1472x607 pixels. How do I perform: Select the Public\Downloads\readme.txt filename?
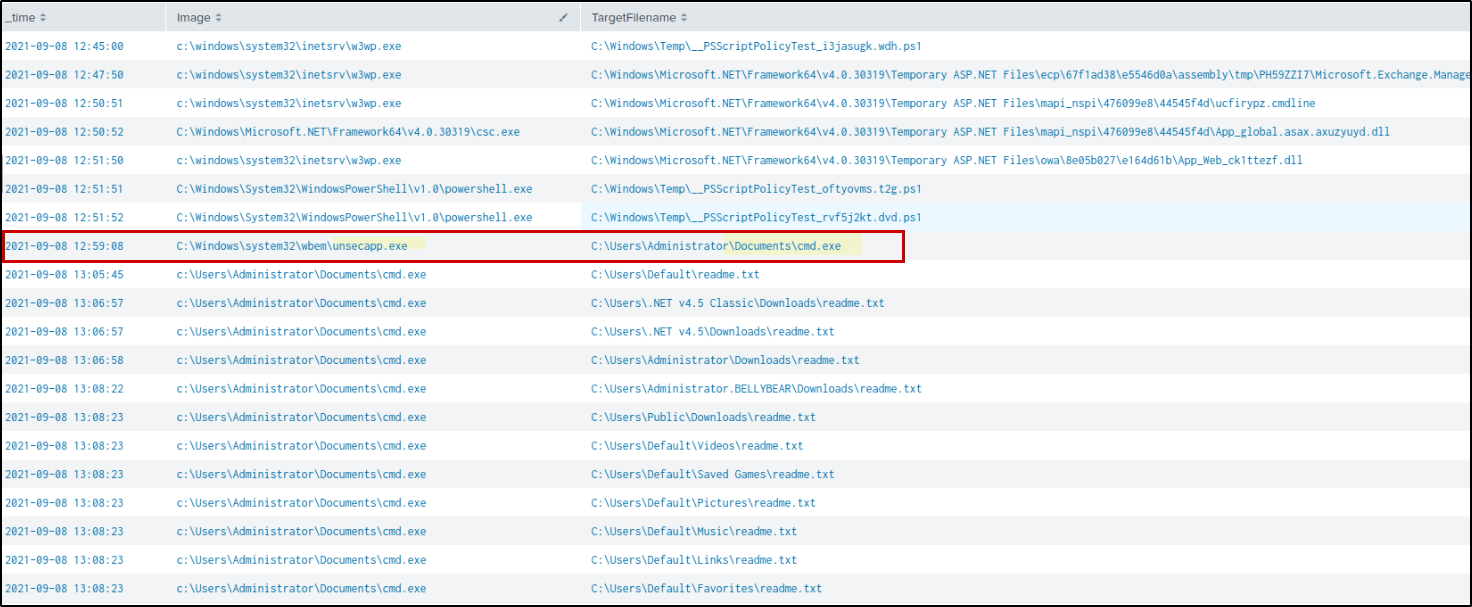[x=703, y=417]
